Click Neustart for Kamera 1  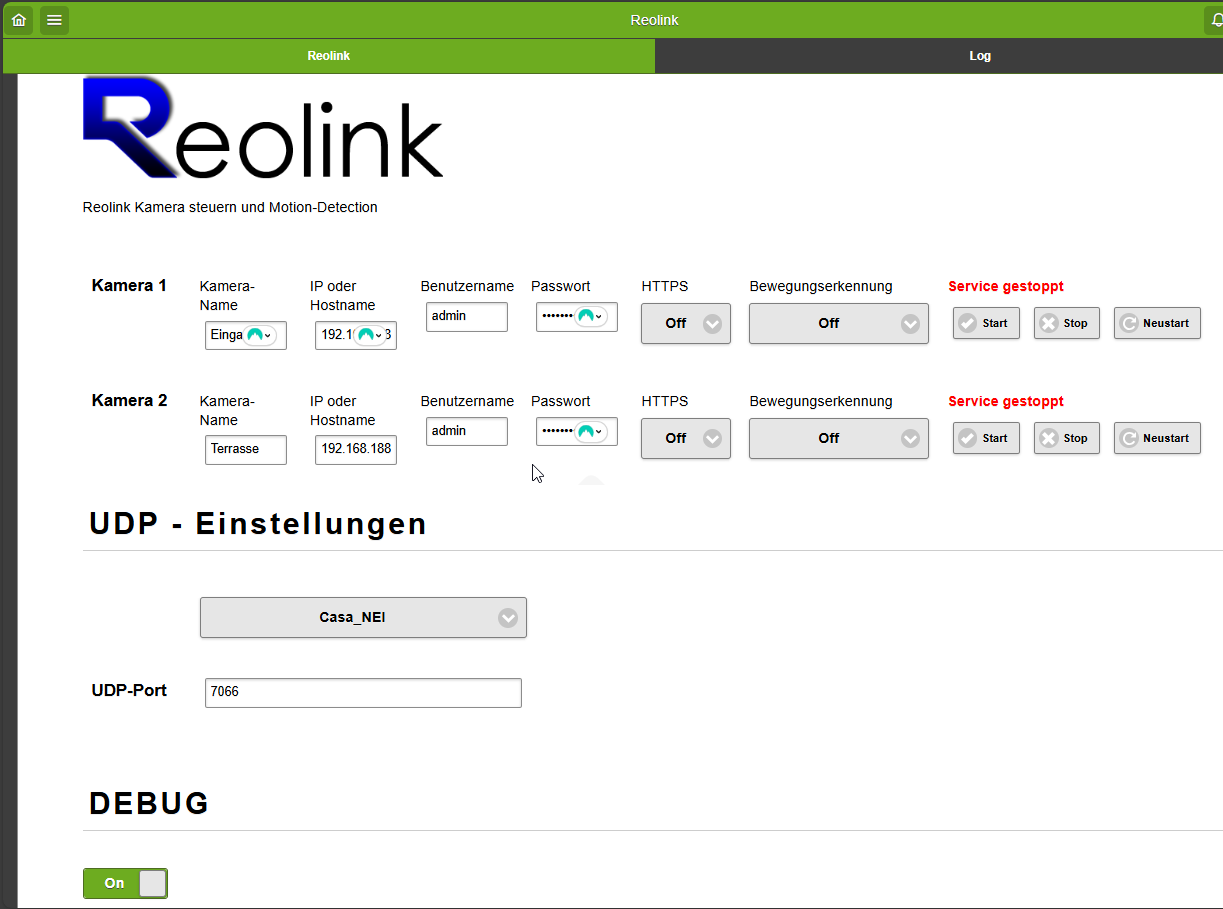pos(1157,323)
